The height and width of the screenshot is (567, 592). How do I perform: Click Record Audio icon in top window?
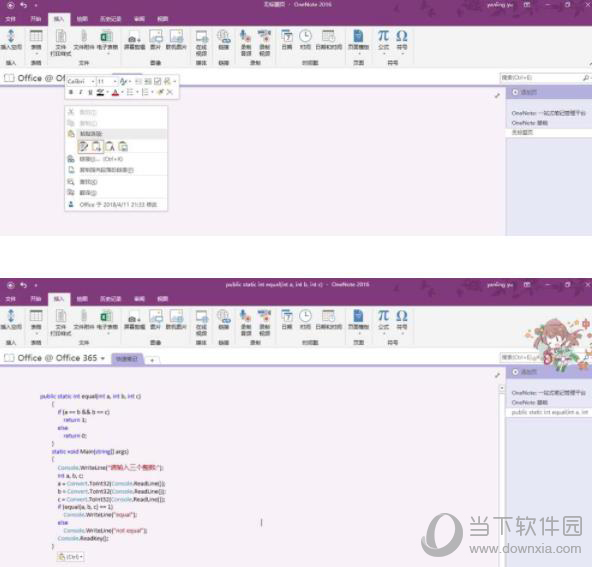245,36
